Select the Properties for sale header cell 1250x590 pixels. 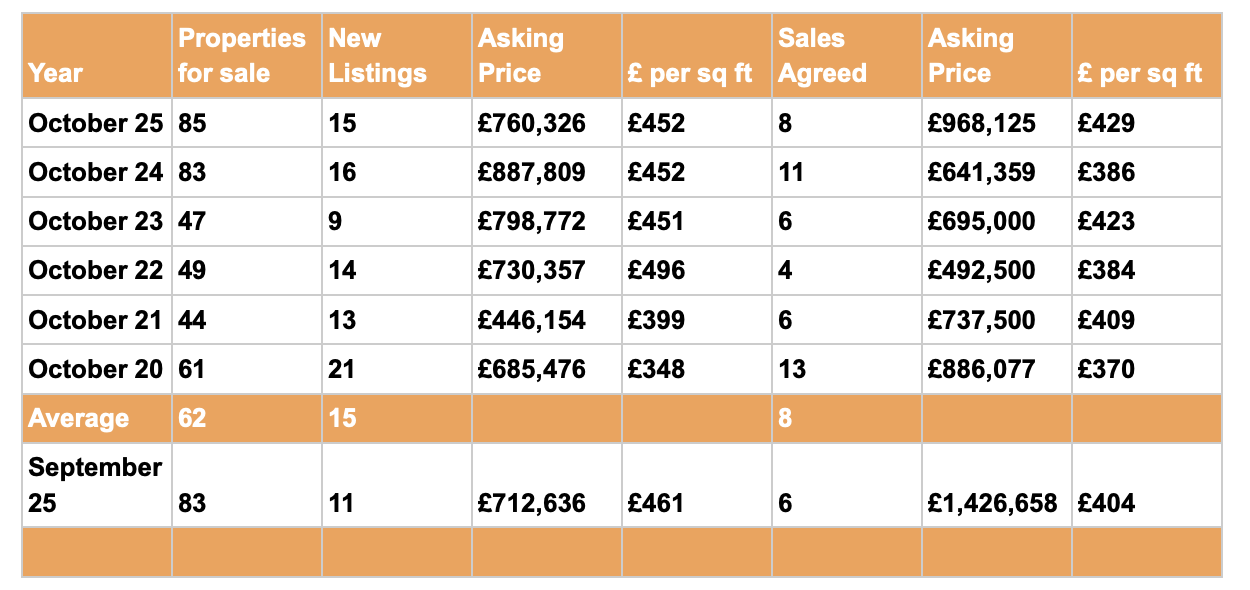[242, 55]
